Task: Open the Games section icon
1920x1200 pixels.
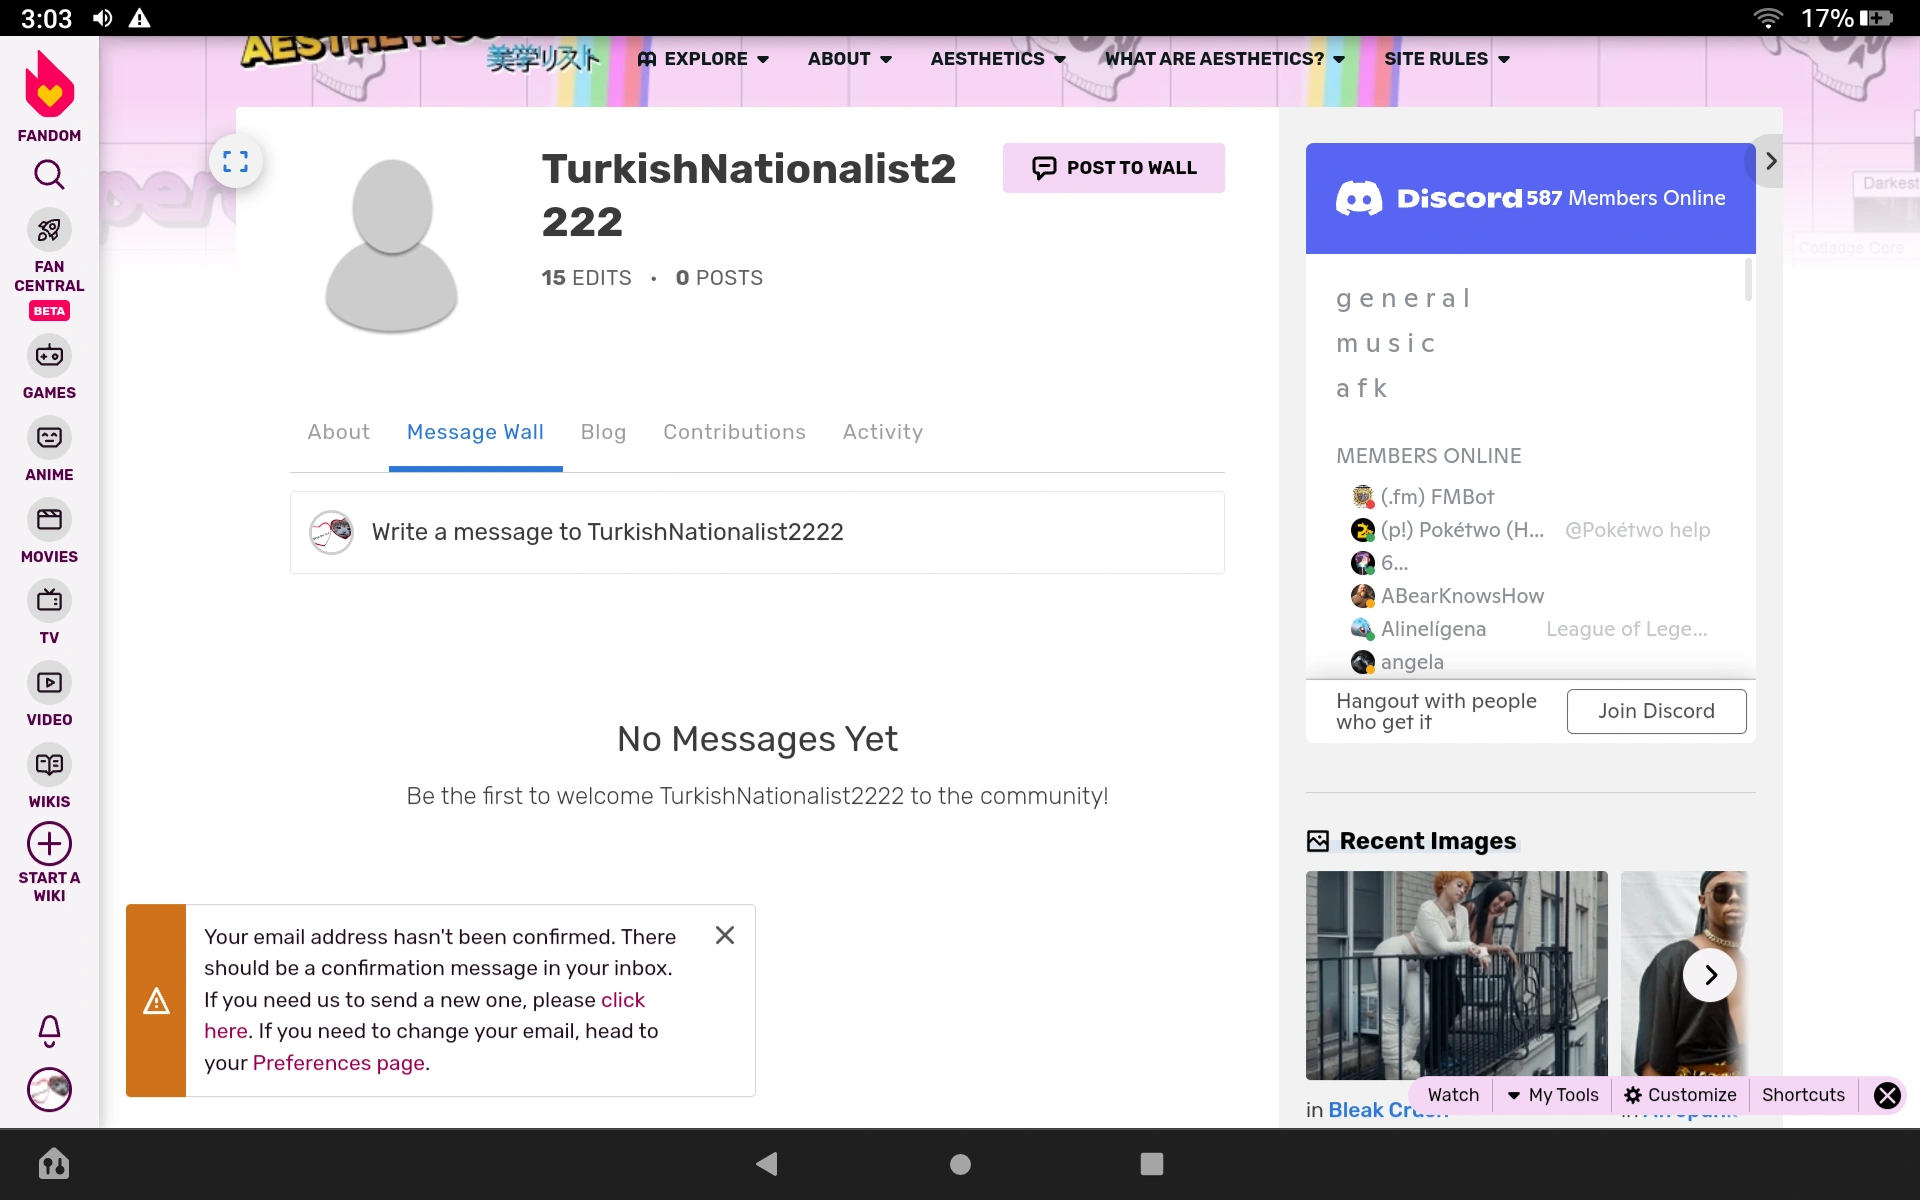Action: 49,356
